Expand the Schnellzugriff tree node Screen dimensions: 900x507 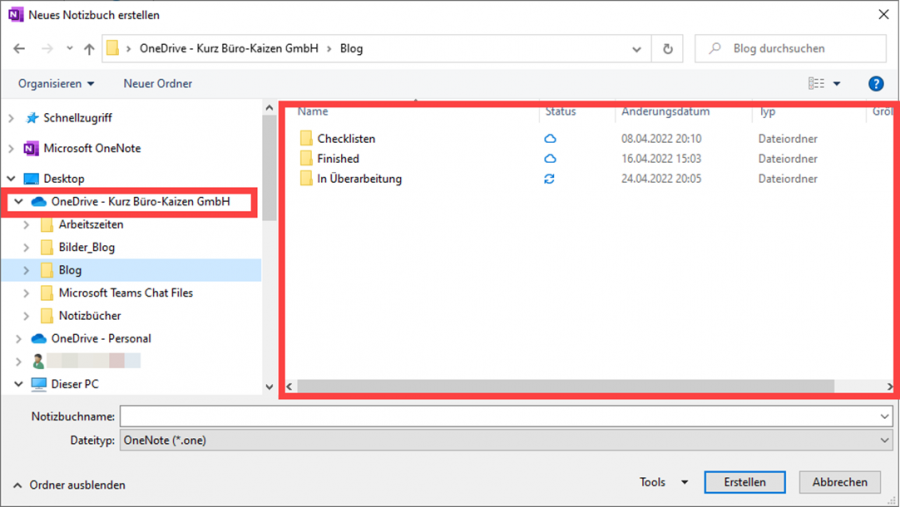pos(11,118)
